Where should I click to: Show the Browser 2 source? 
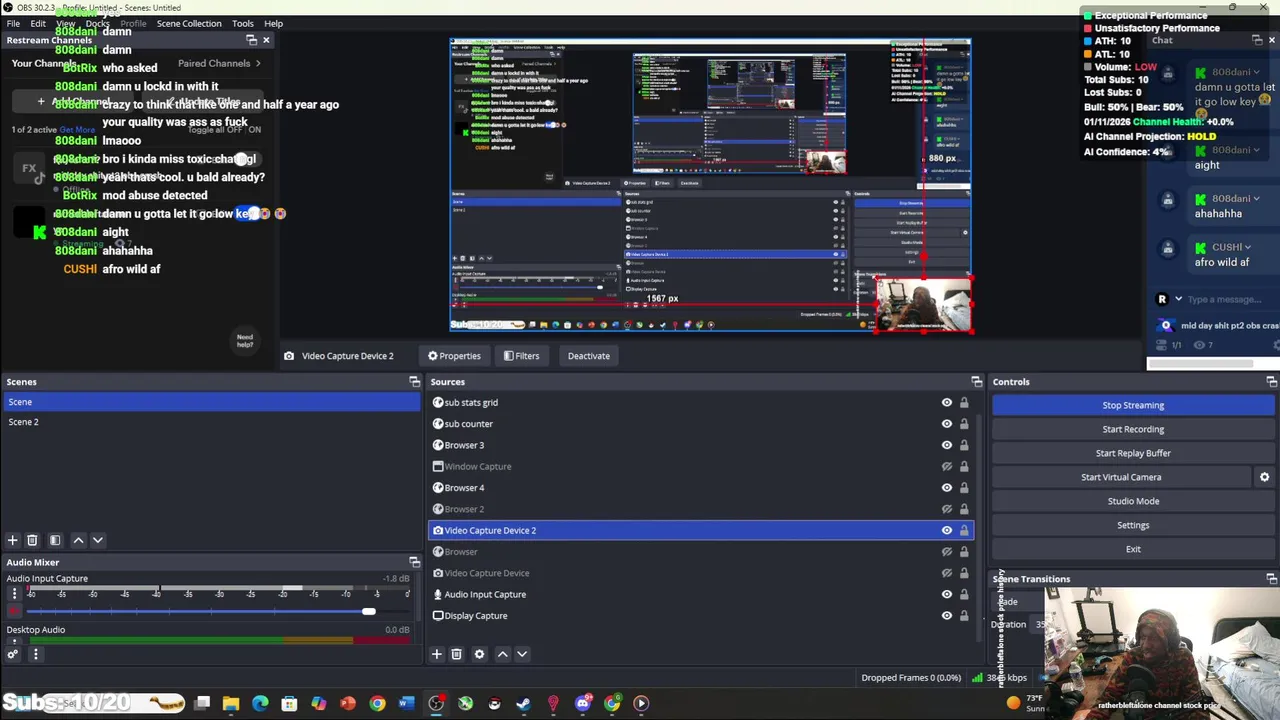tap(946, 509)
